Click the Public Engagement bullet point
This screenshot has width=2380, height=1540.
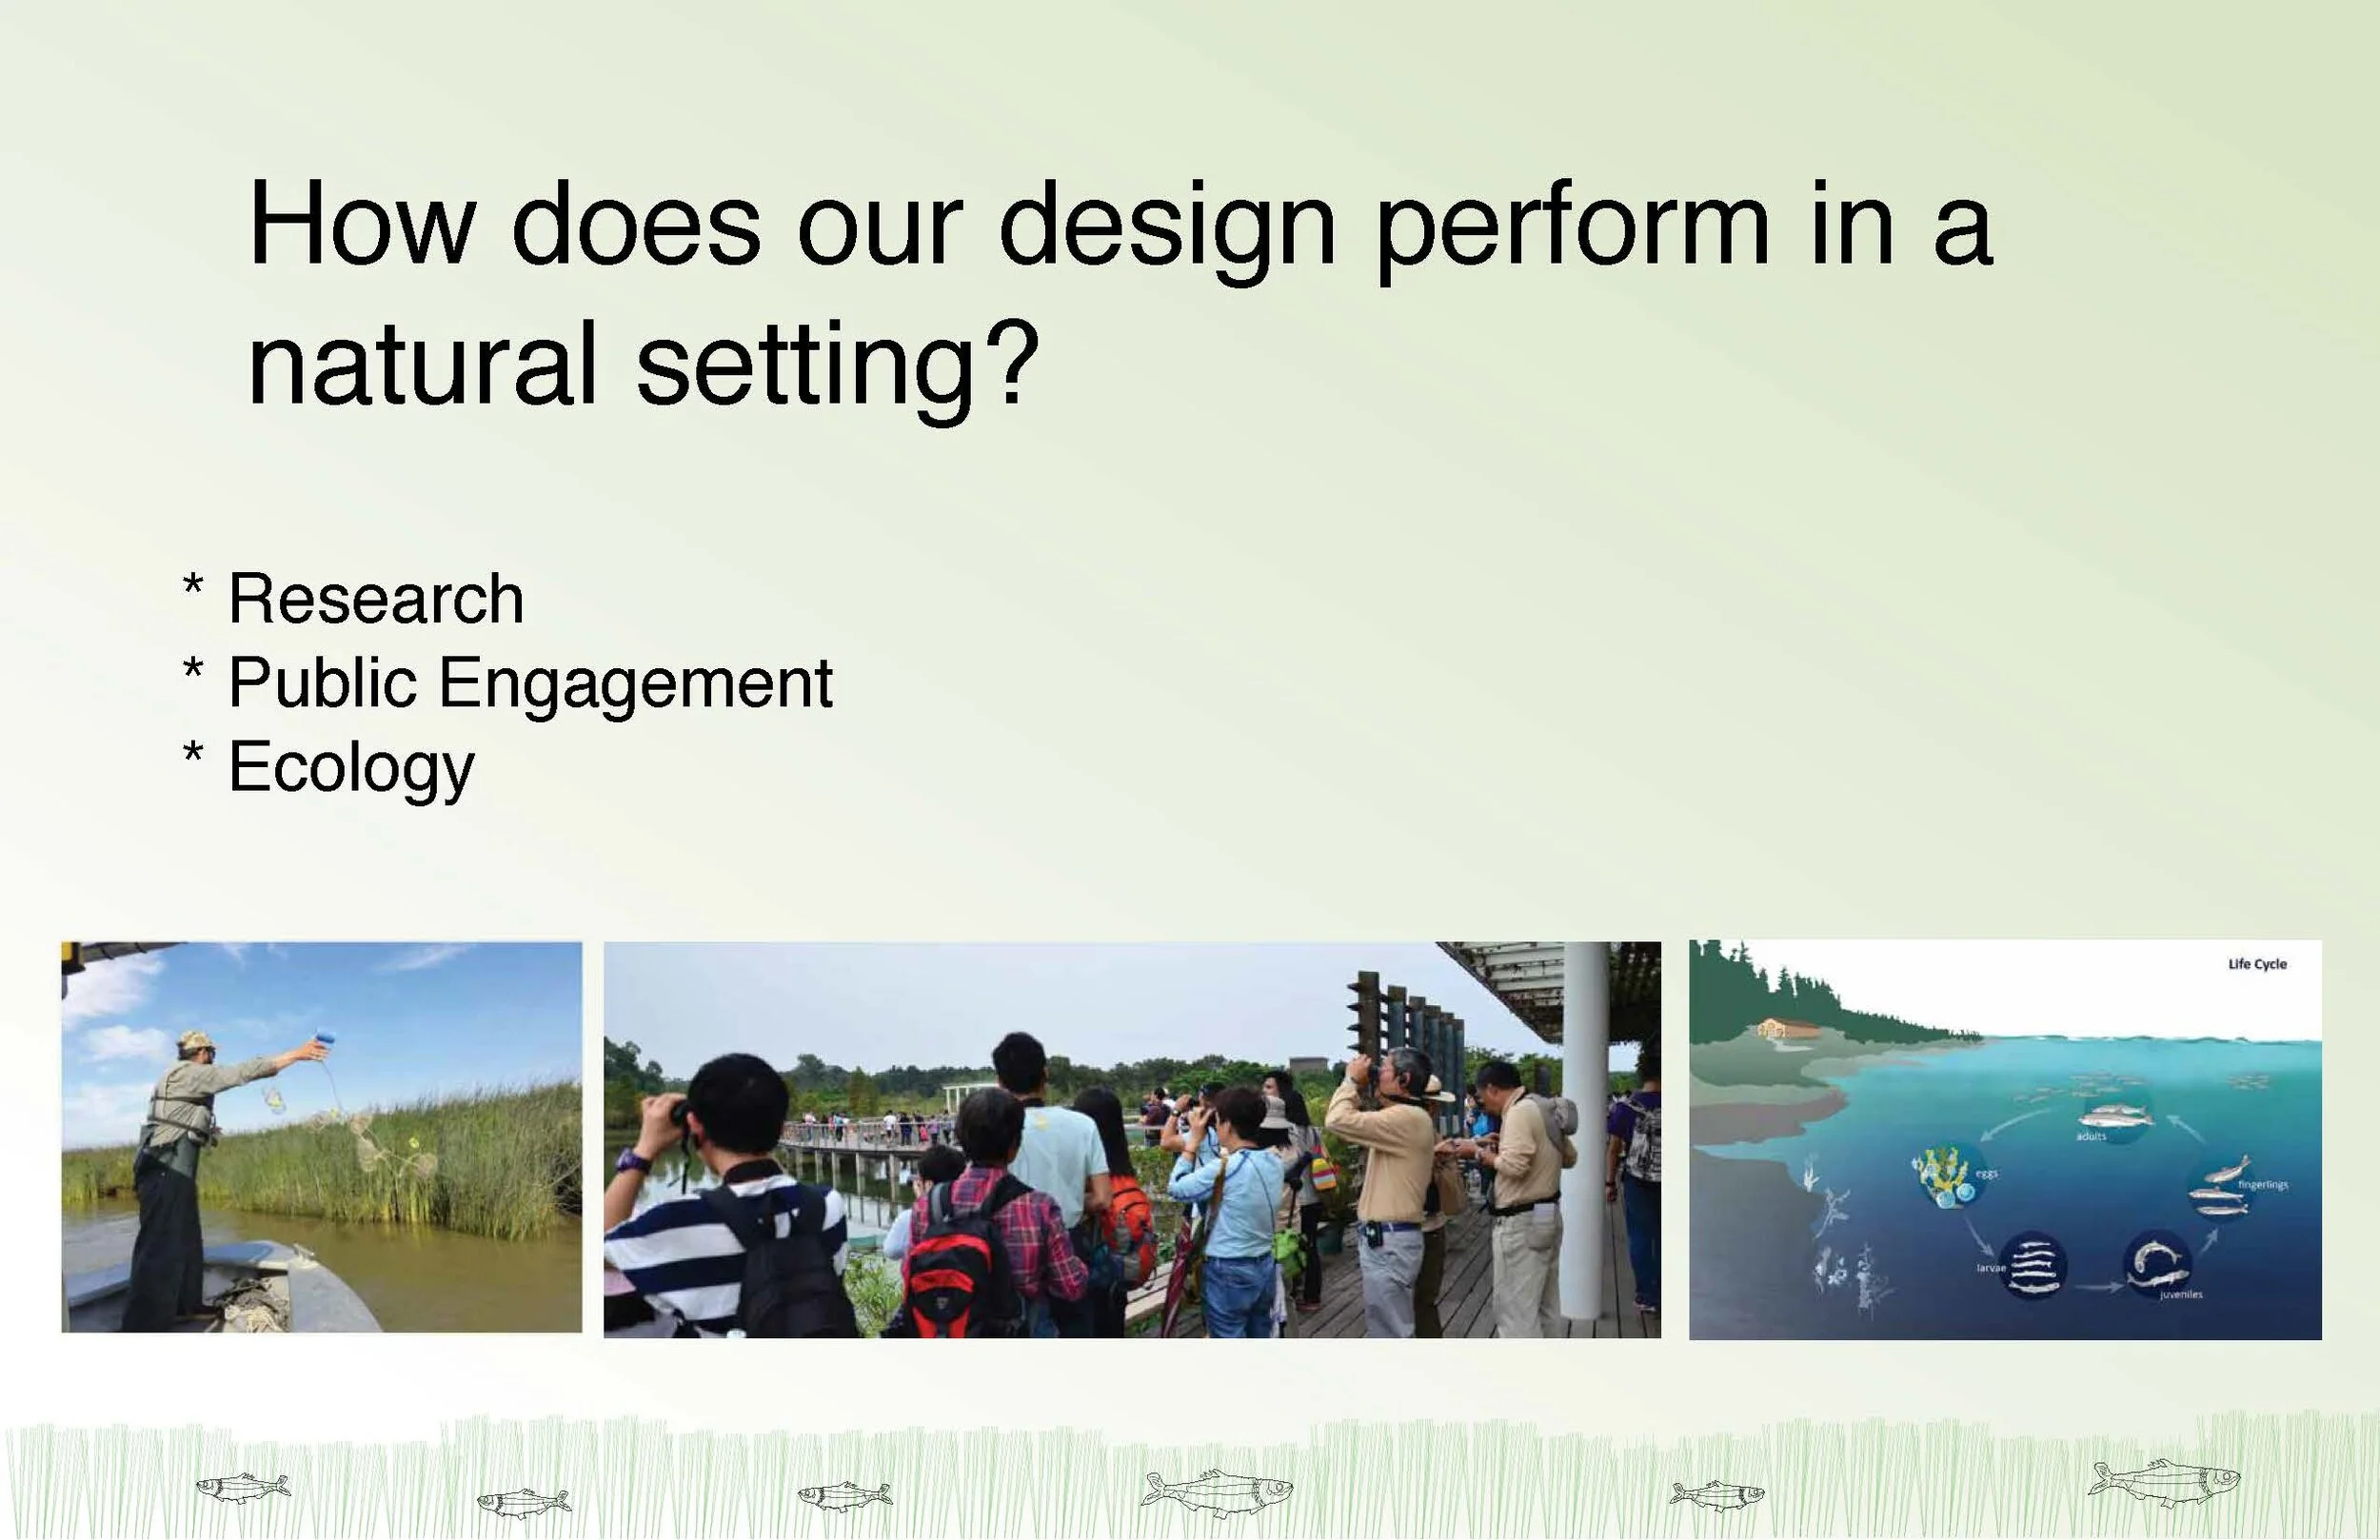pos(508,683)
